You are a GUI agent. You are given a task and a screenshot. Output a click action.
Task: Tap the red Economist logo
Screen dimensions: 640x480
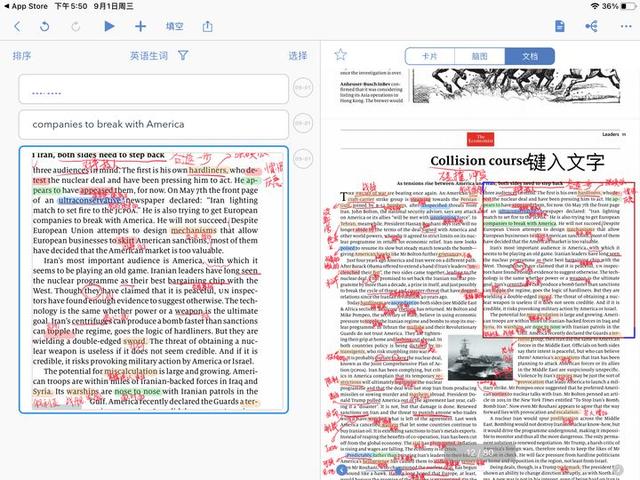point(480,139)
